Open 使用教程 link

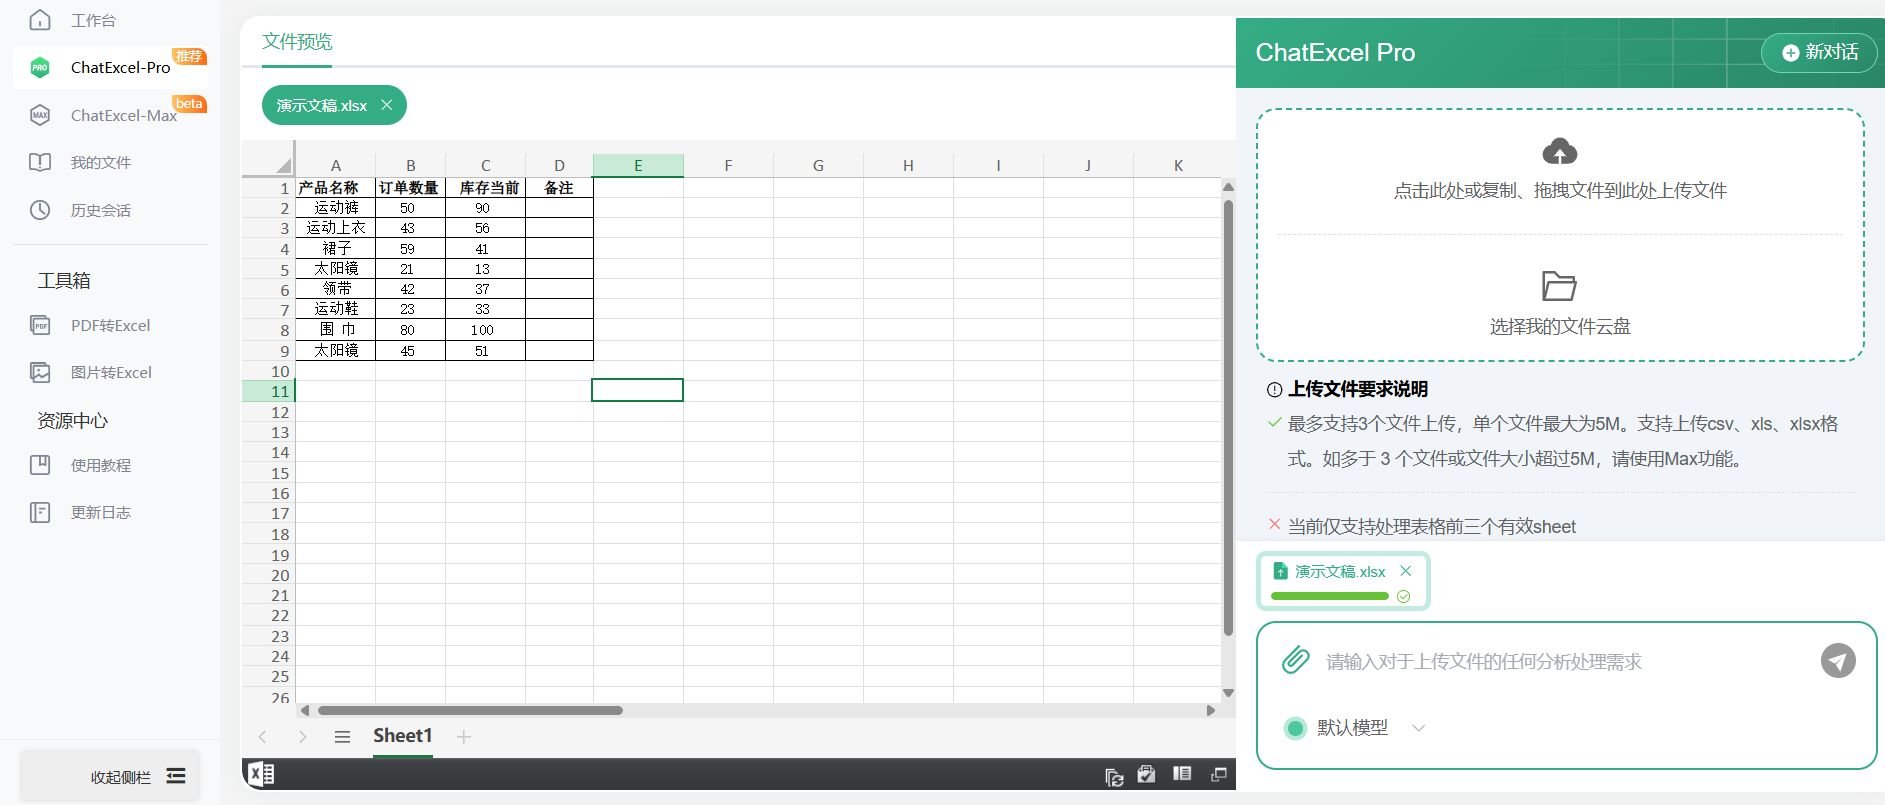point(101,465)
